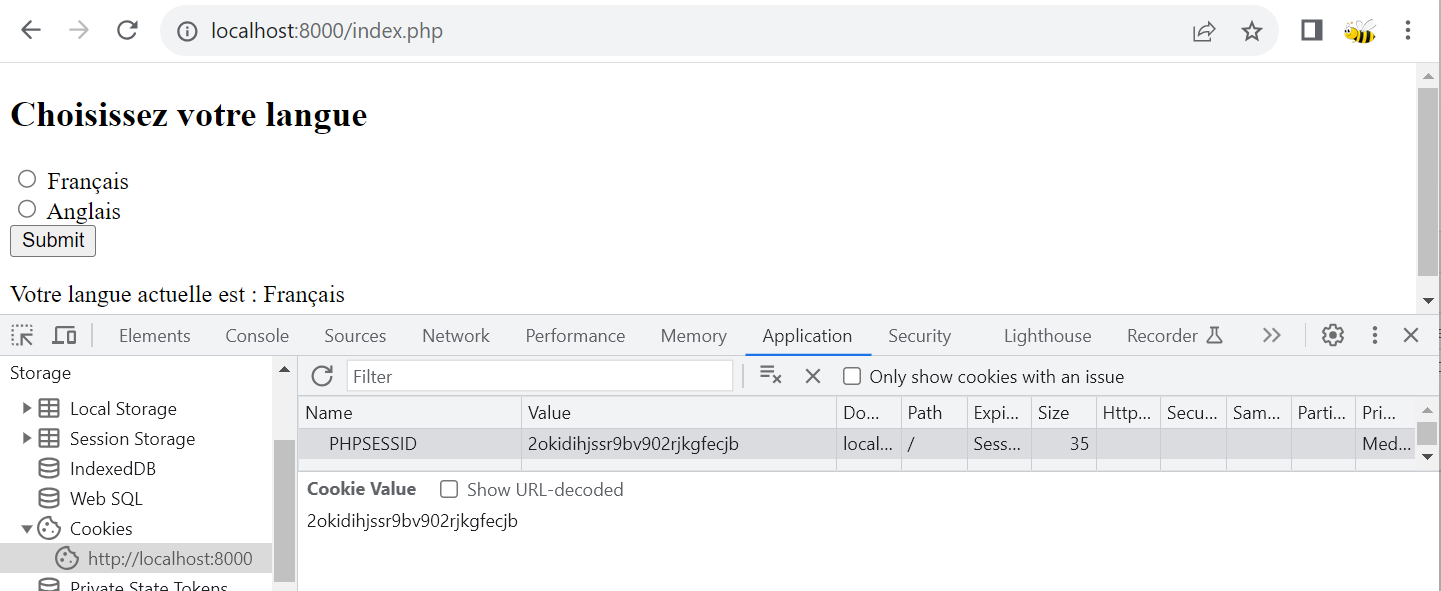Open DevTools settings gear
Image resolution: width=1441 pixels, height=591 pixels.
(1332, 336)
